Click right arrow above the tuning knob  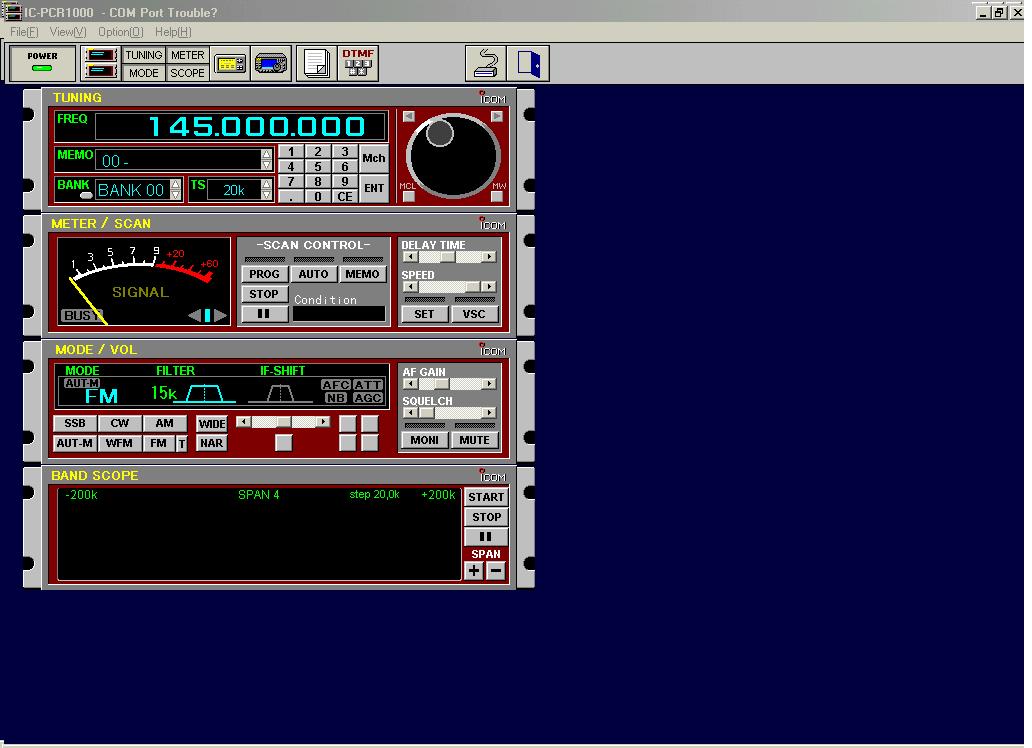click(x=497, y=116)
